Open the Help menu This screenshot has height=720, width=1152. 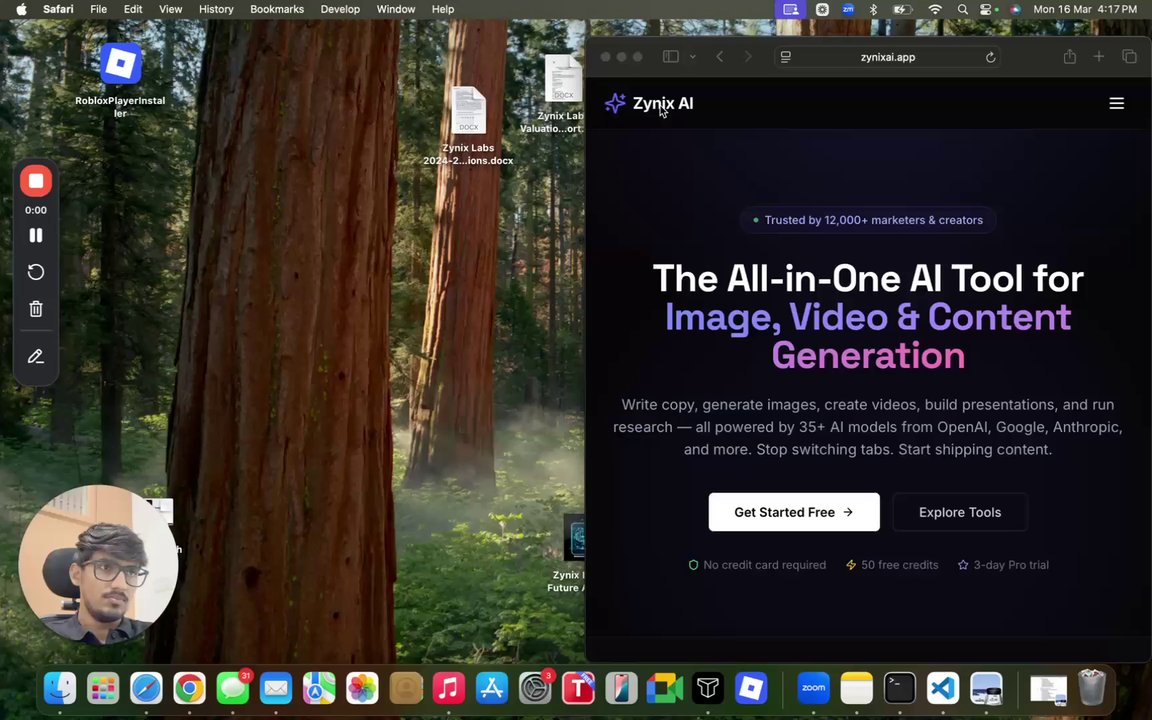[443, 9]
